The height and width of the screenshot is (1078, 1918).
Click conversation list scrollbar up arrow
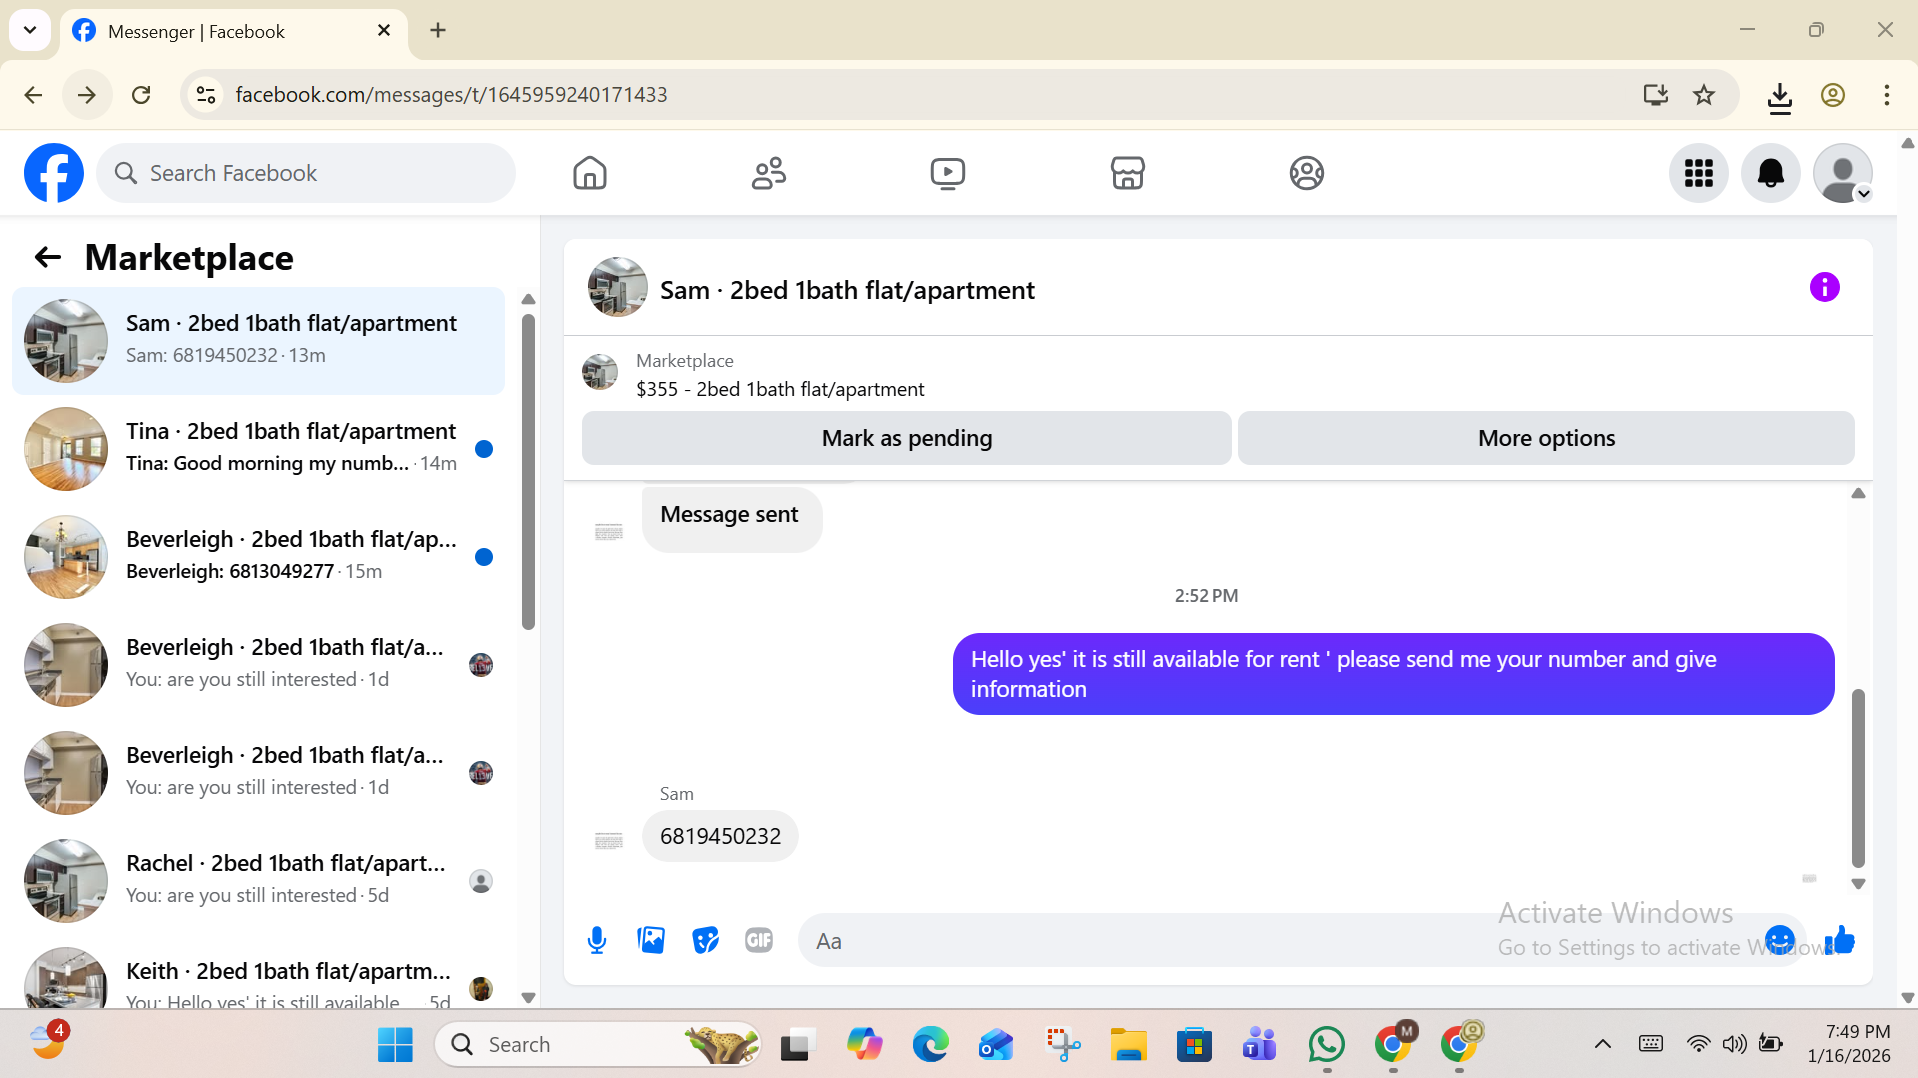click(x=529, y=299)
